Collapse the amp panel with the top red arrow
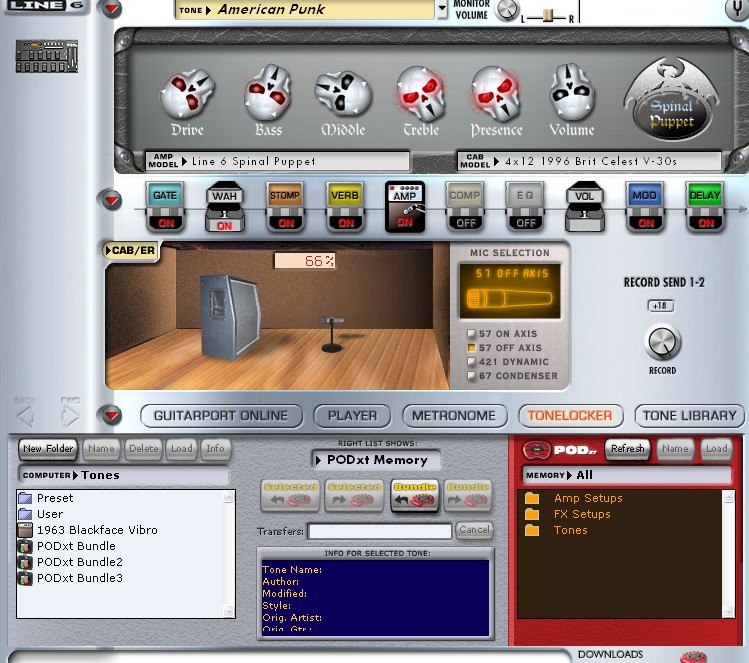The width and height of the screenshot is (749, 663). pyautogui.click(x=112, y=8)
